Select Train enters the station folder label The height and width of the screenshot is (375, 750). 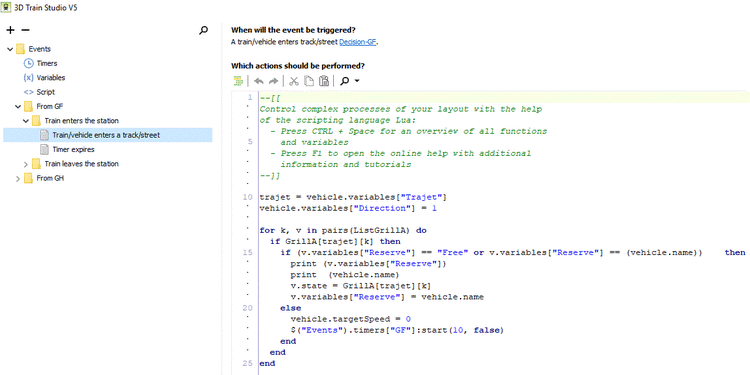click(x=81, y=121)
